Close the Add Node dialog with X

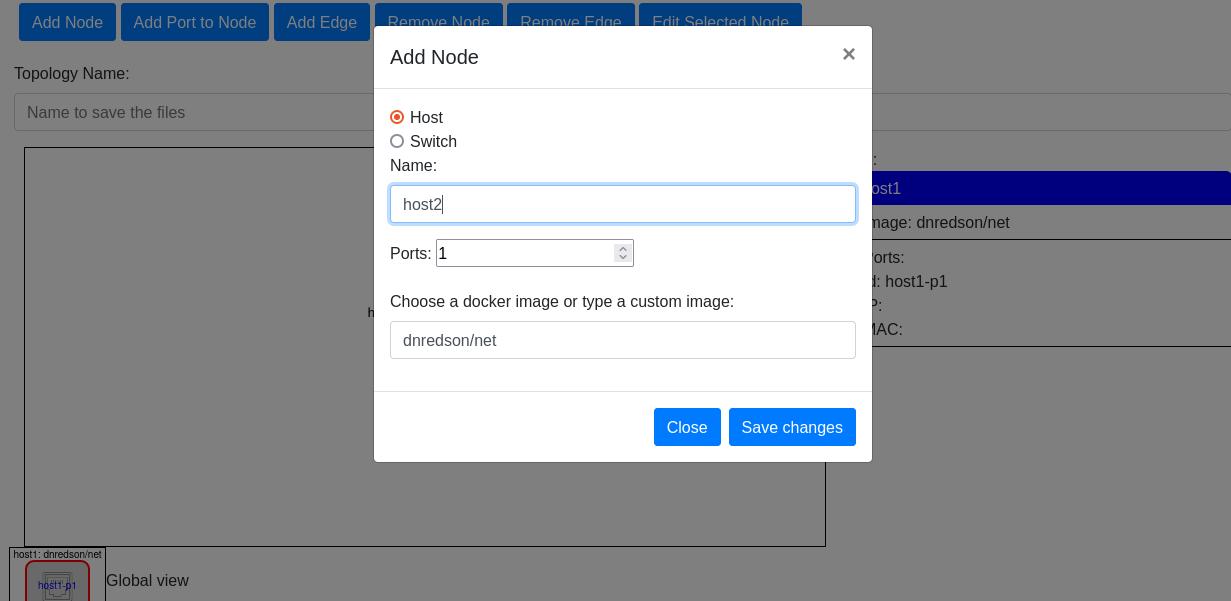click(x=848, y=54)
